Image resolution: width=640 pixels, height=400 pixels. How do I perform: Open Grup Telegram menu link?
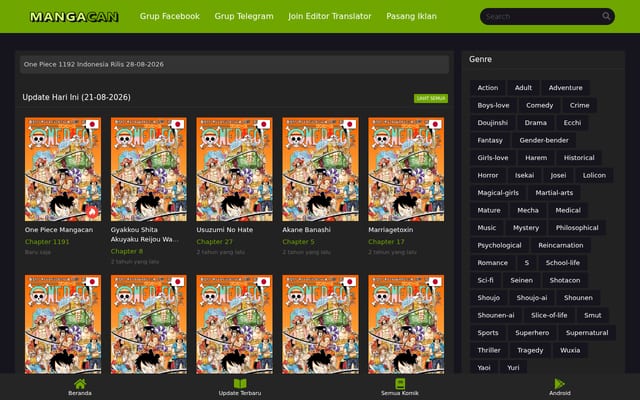[x=244, y=16]
